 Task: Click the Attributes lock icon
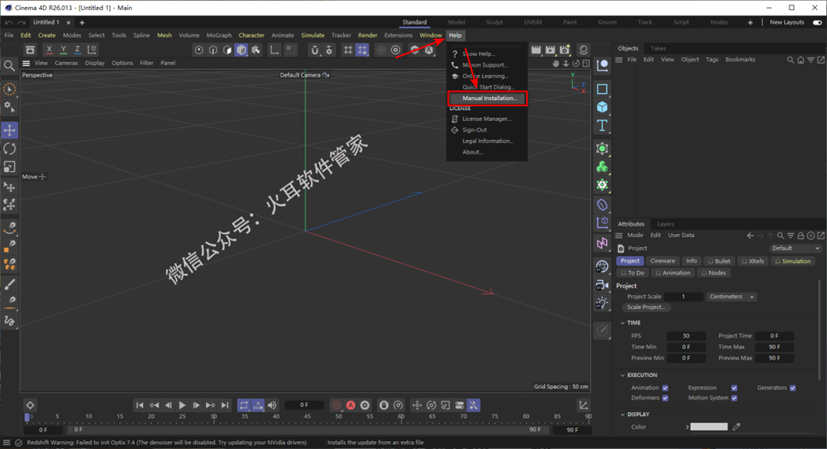pos(801,236)
